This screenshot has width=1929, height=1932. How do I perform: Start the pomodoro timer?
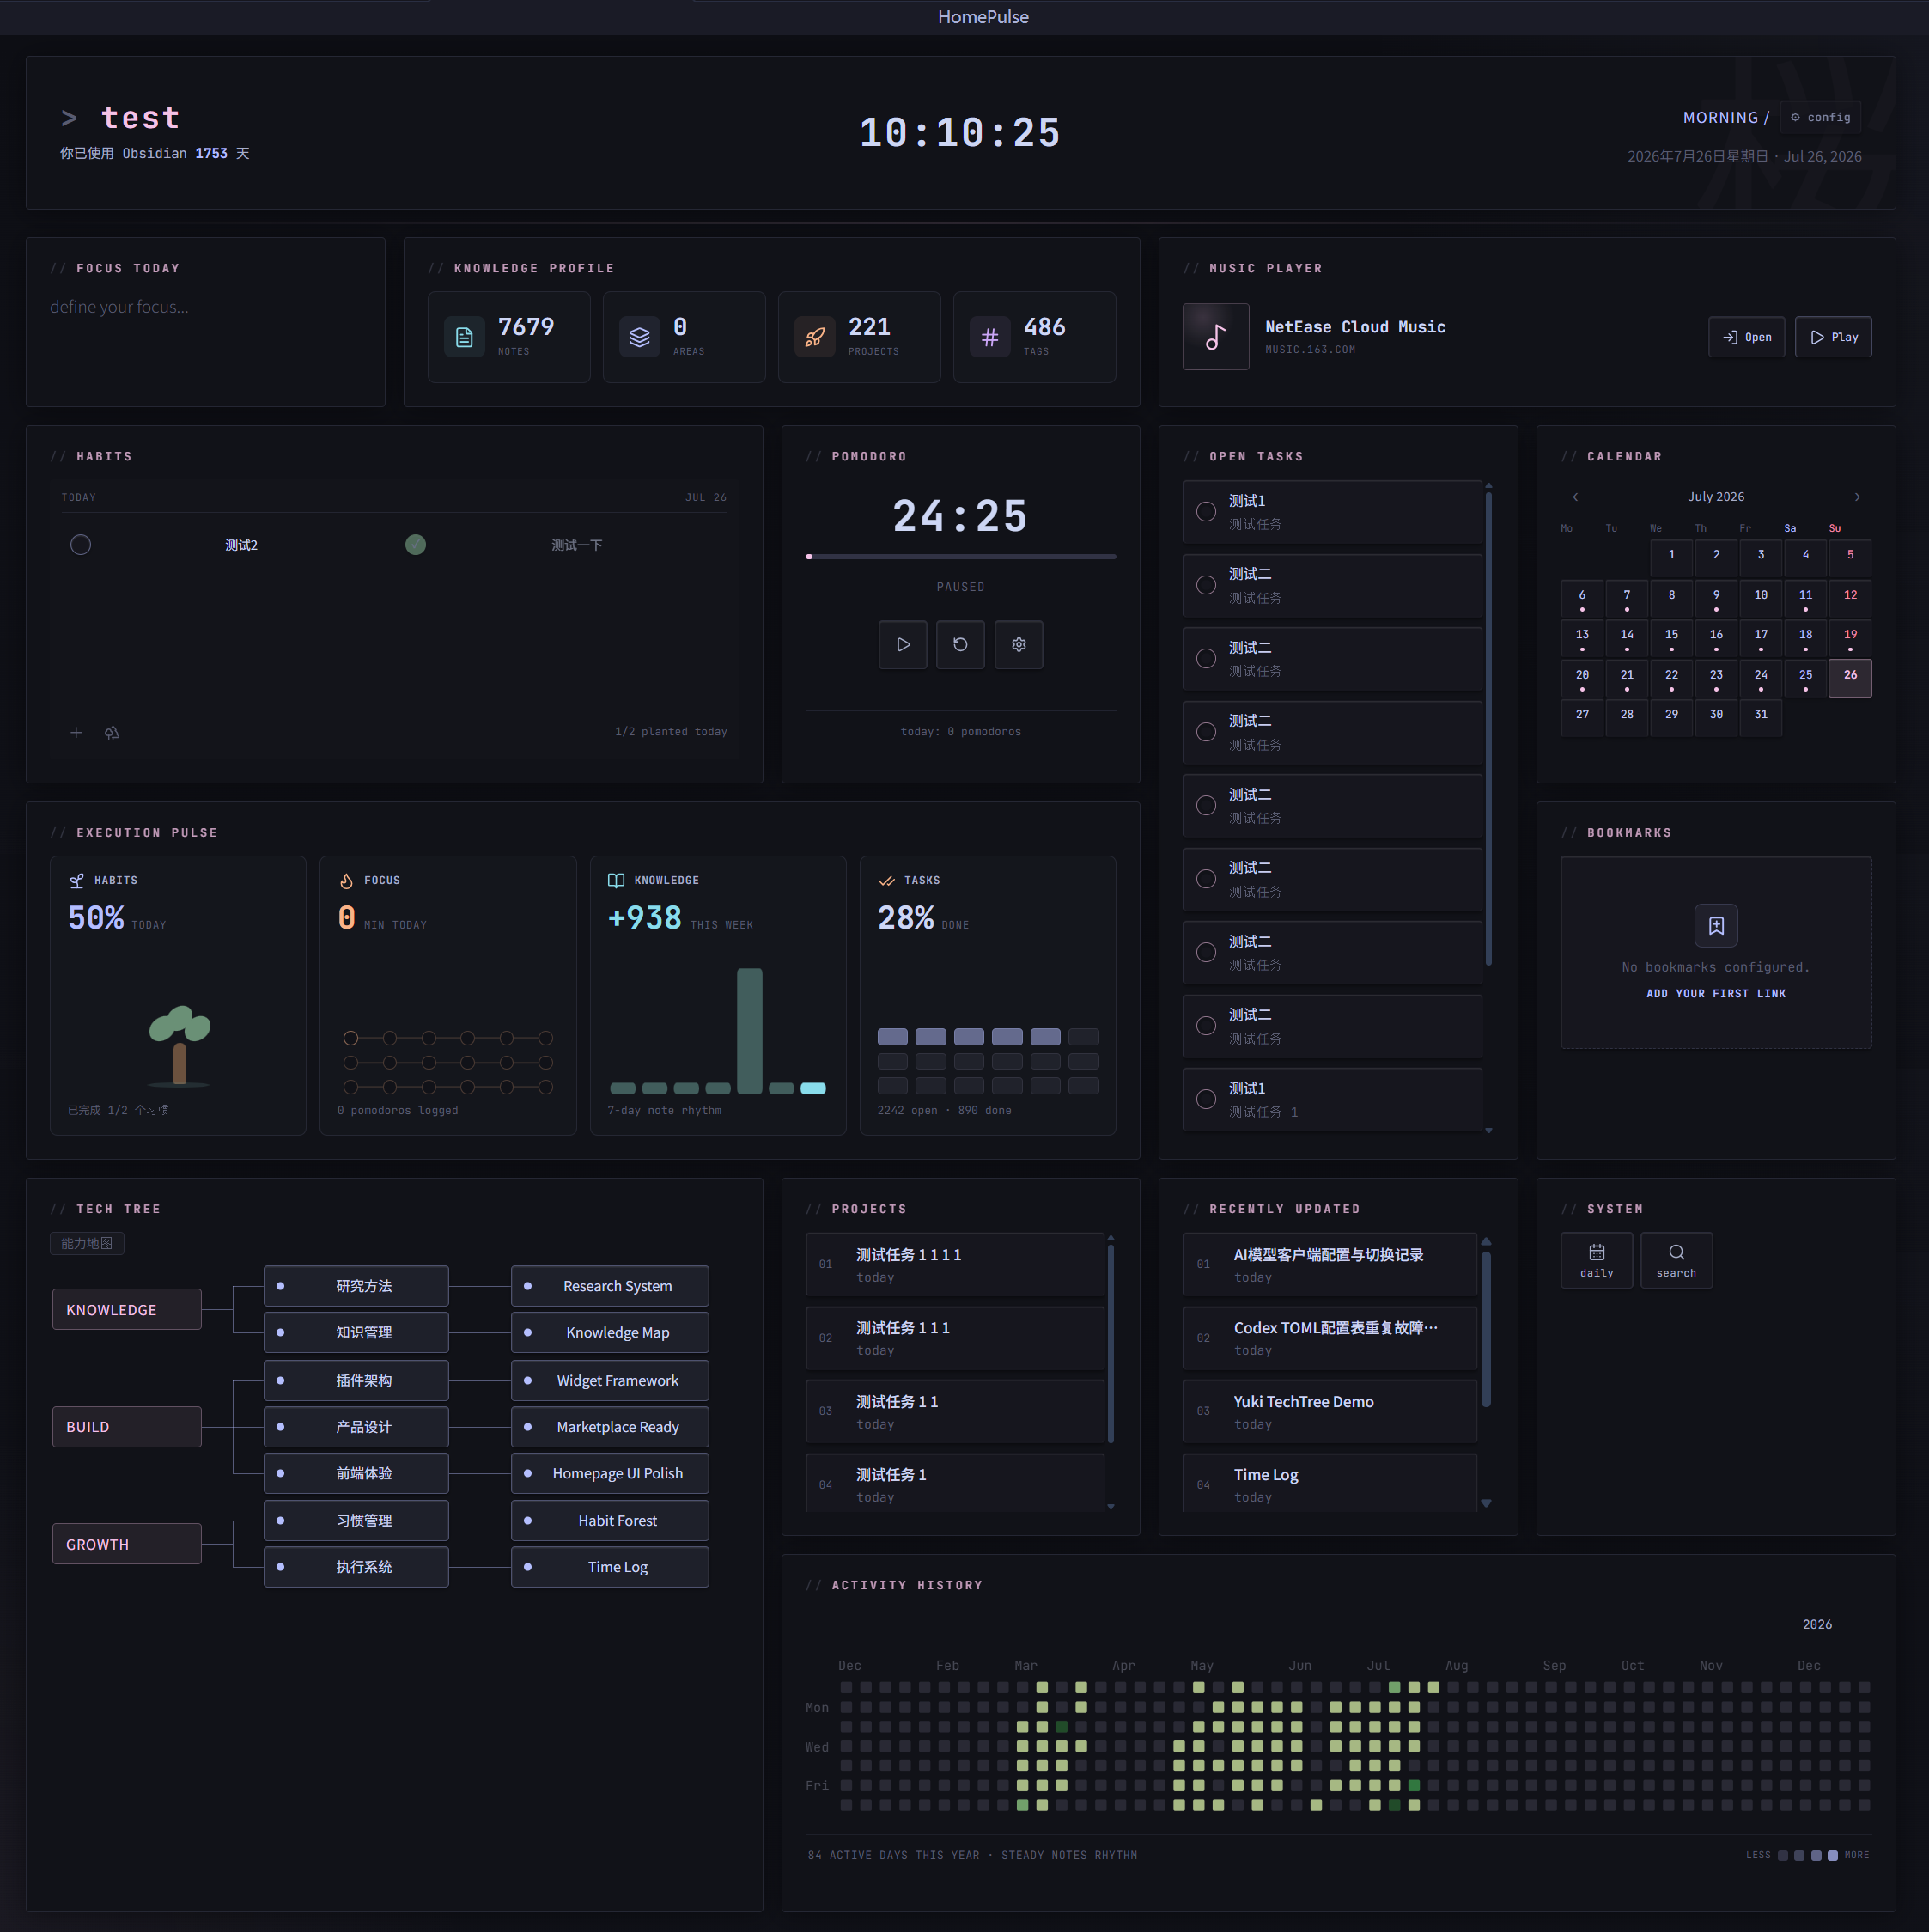902,645
